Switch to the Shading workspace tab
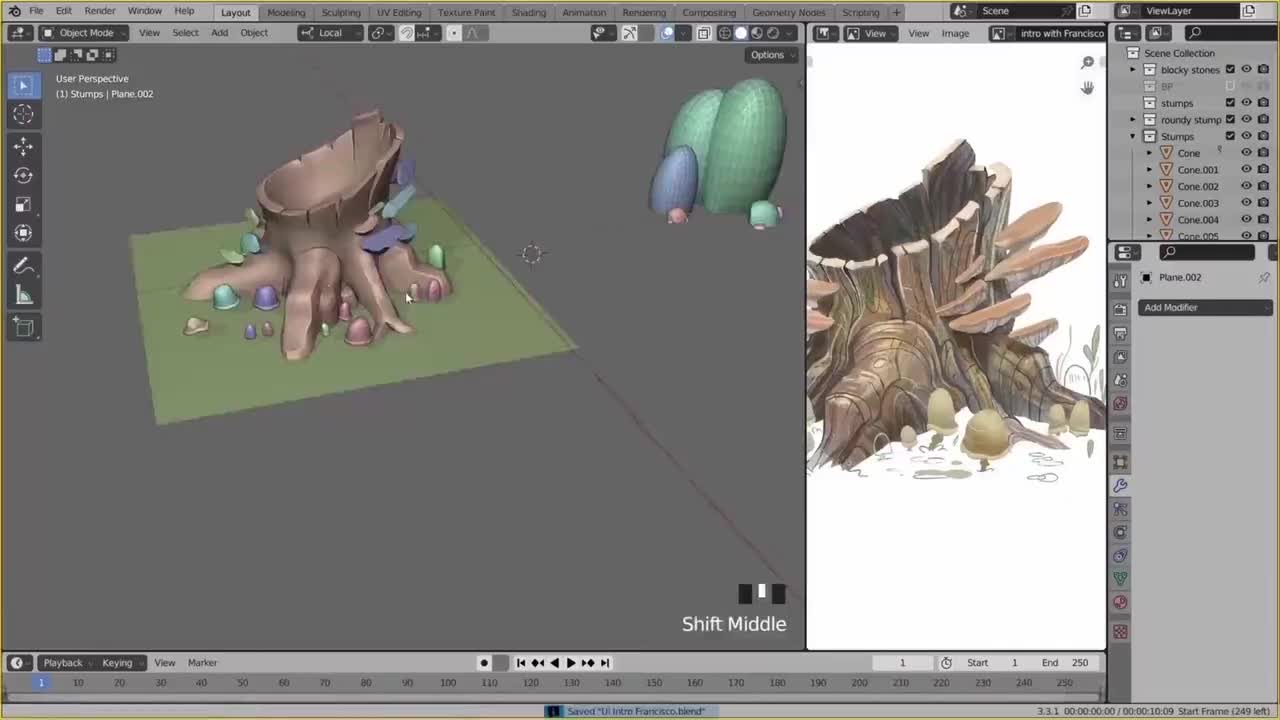The width and height of the screenshot is (1280, 720). tap(529, 12)
